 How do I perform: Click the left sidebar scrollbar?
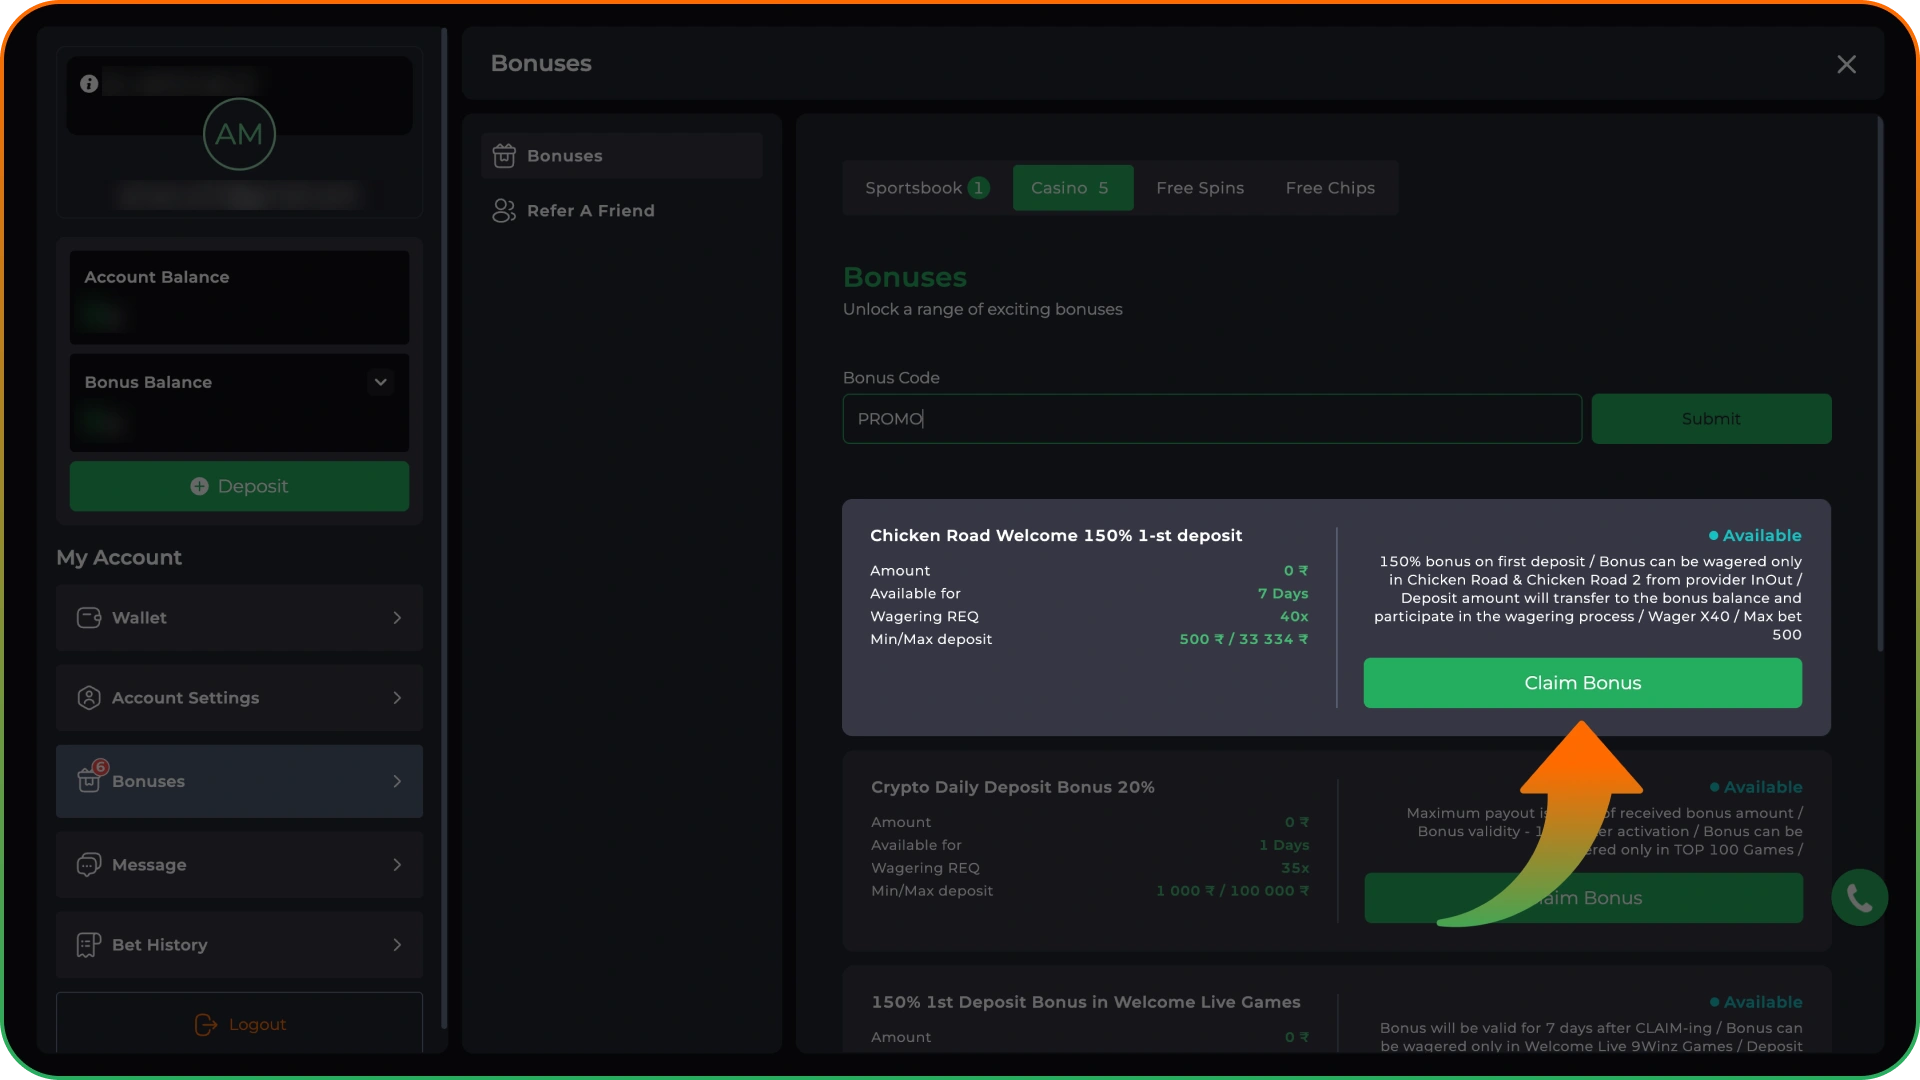(x=444, y=528)
